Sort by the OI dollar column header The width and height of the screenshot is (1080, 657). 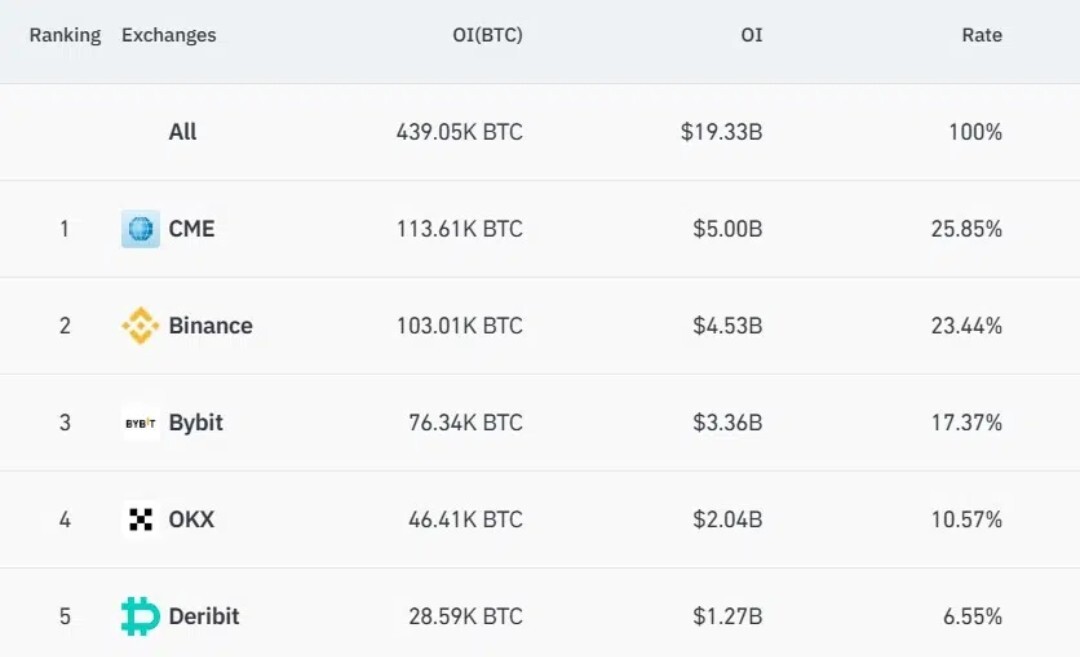tap(751, 35)
